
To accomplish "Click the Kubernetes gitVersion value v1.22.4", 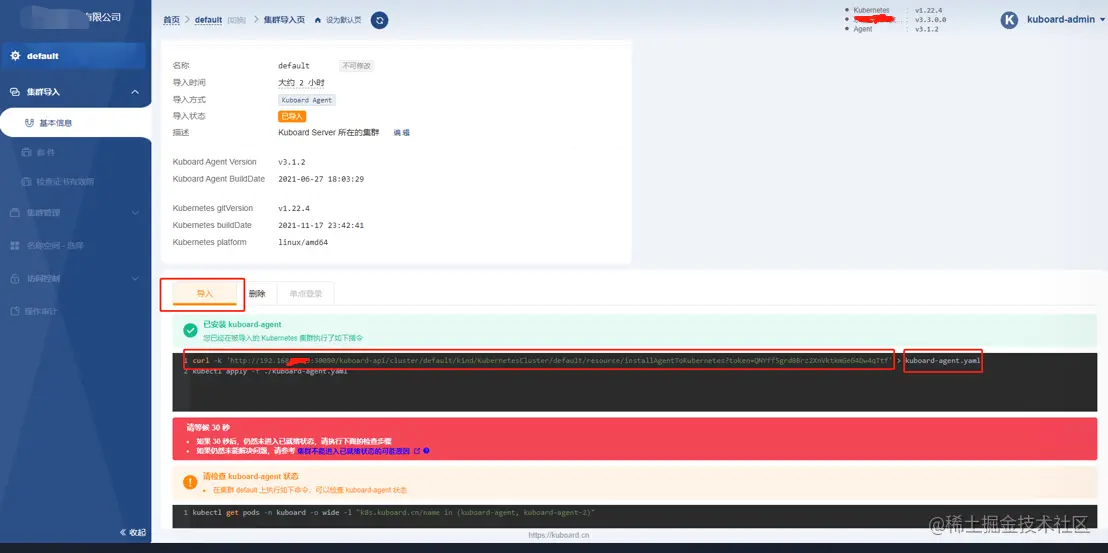I will click(x=294, y=208).
